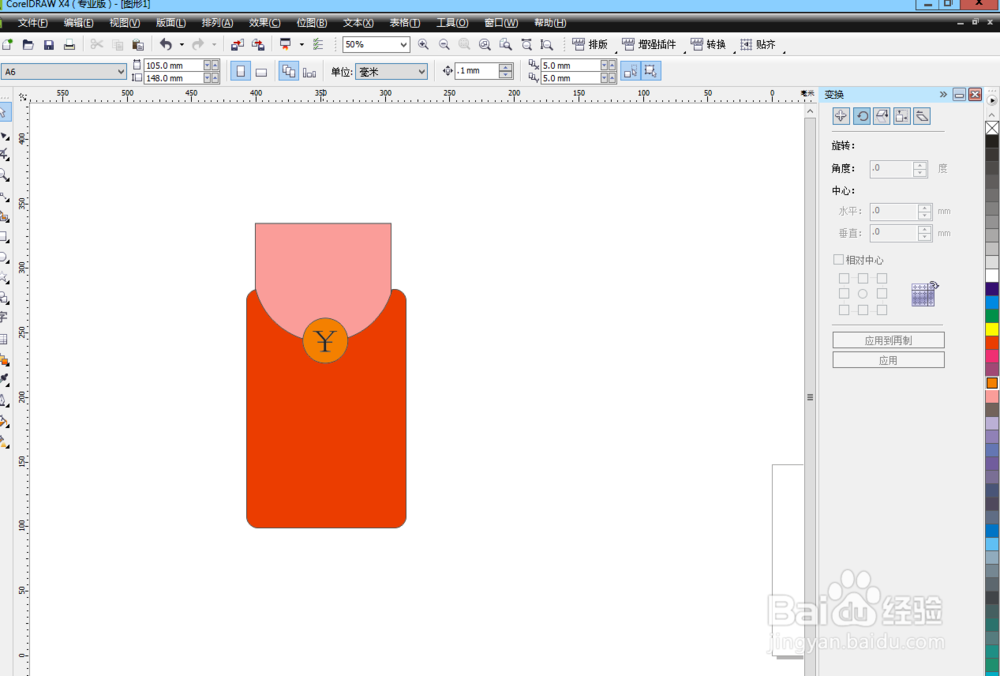
Task: Click the page width 105.0 mm field
Action: click(173, 65)
